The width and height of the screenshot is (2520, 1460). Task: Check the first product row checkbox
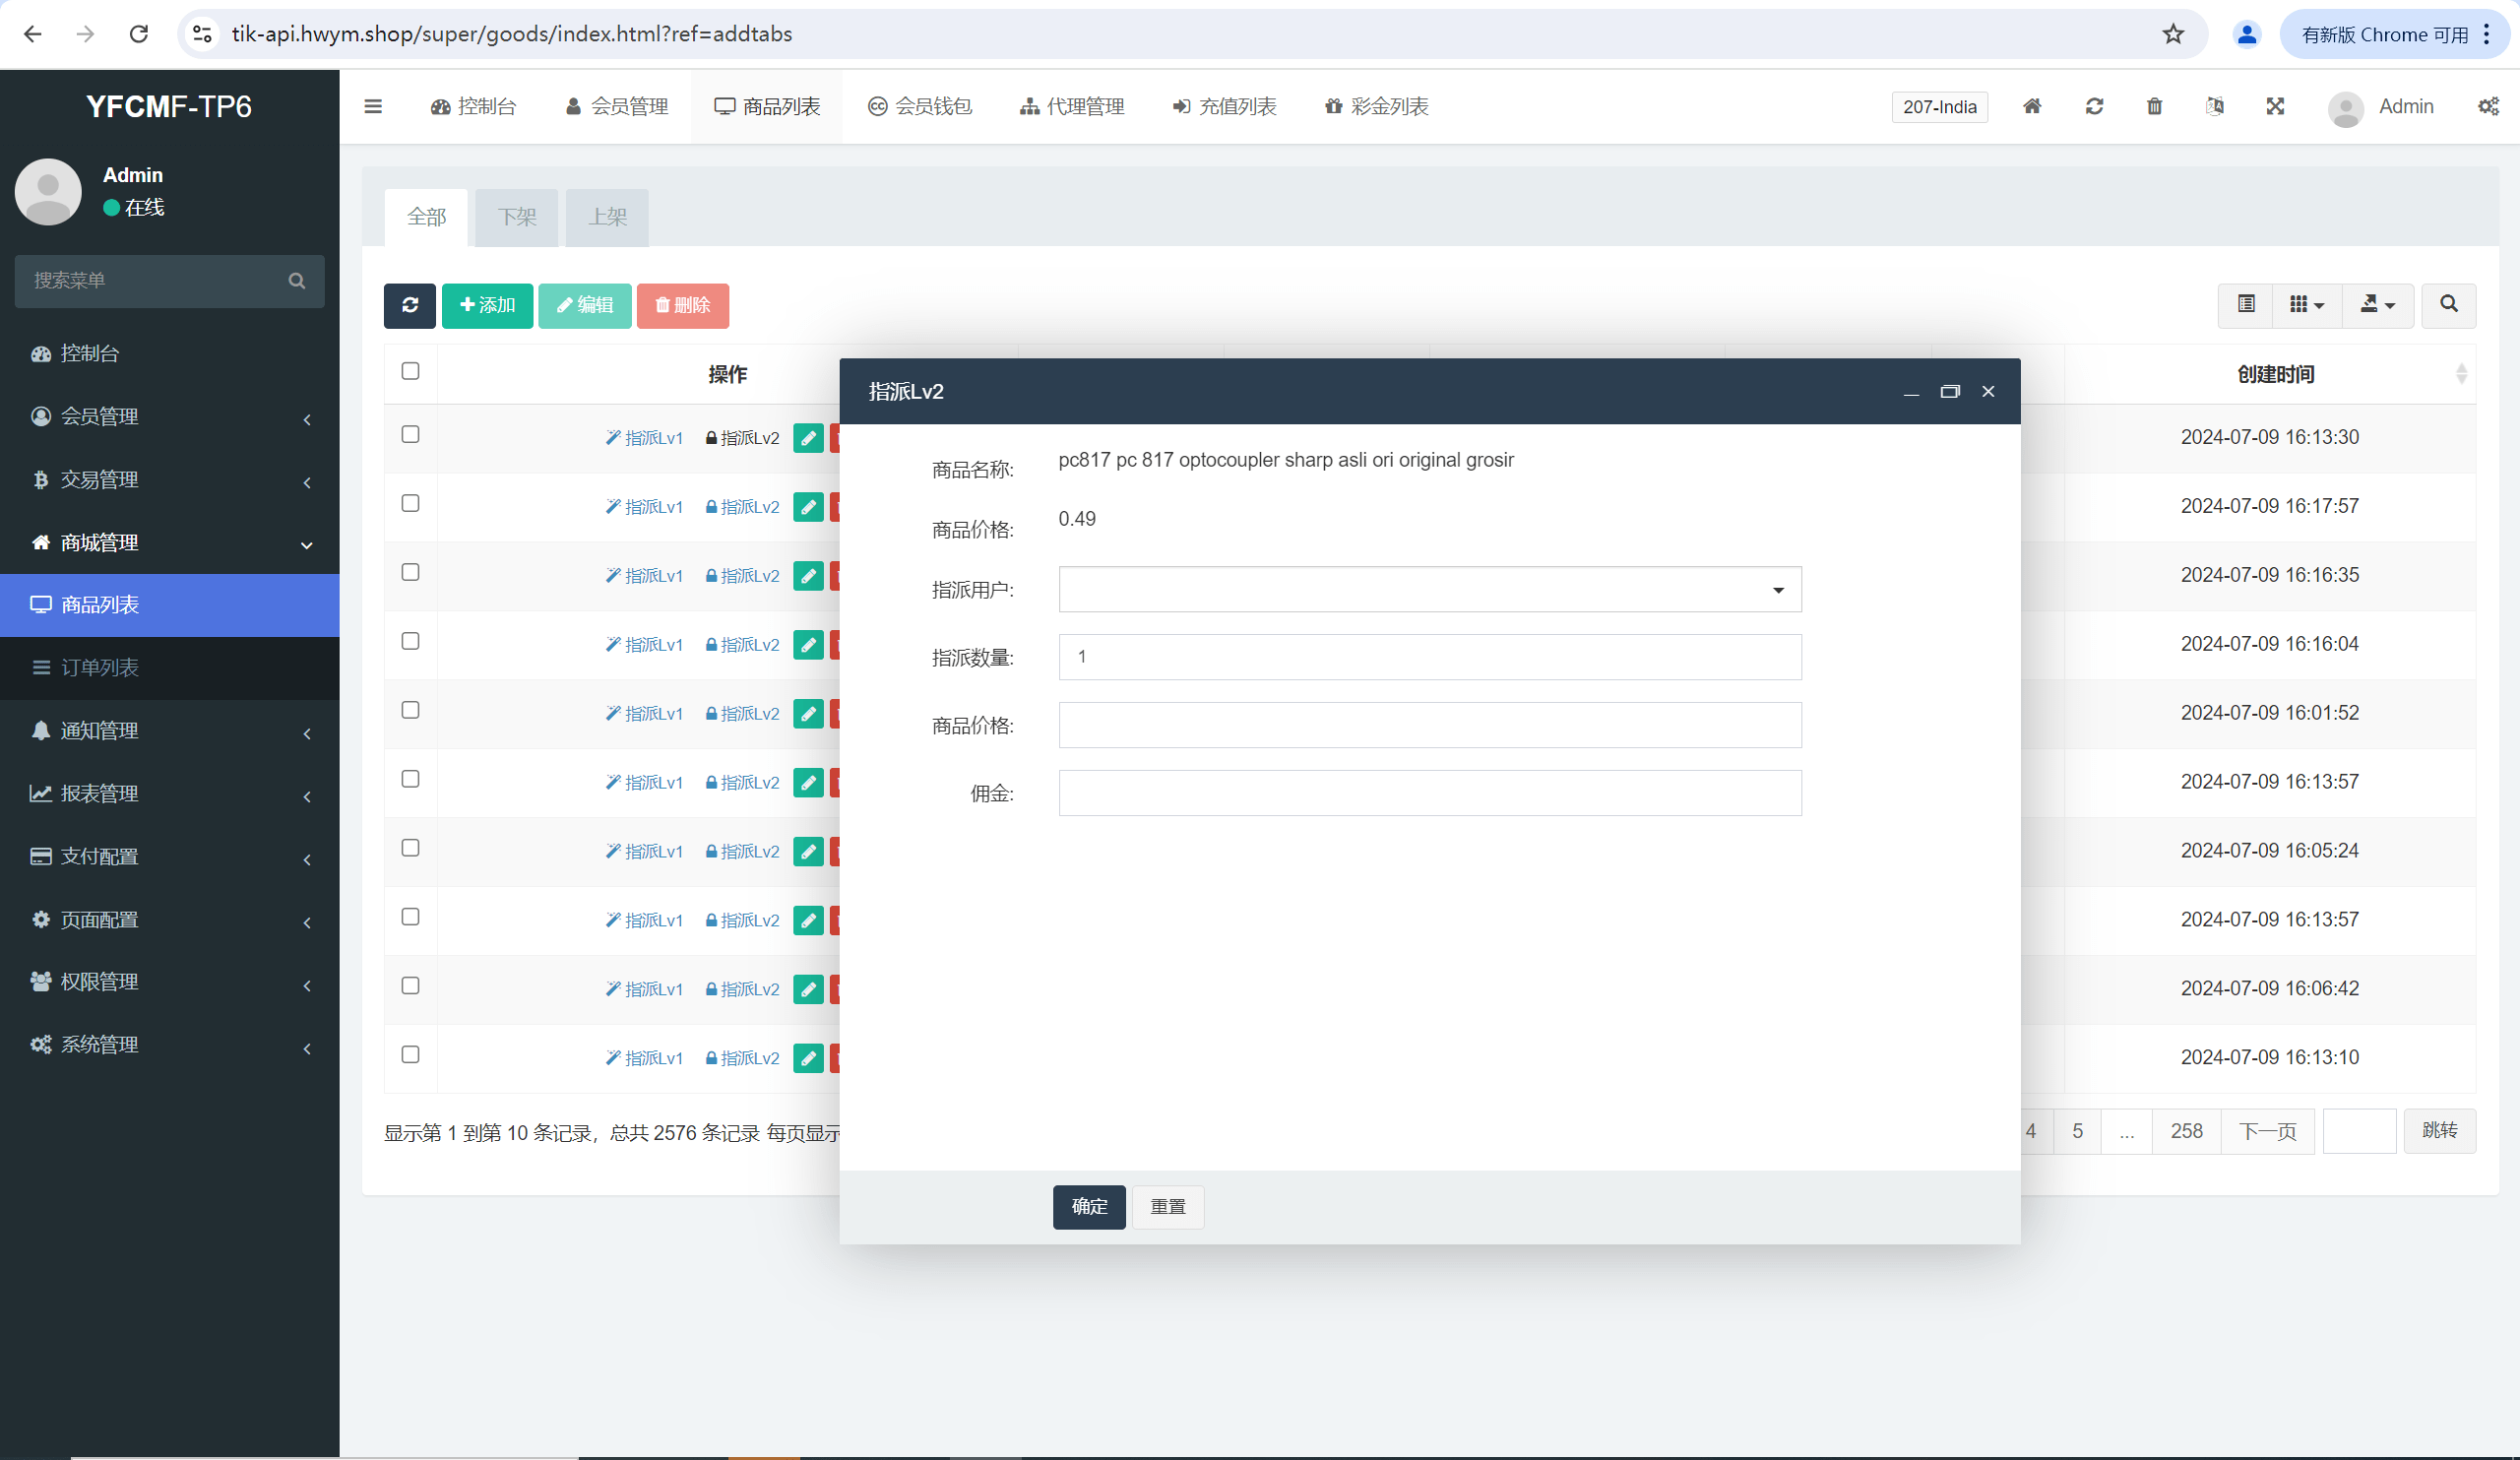pyautogui.click(x=410, y=434)
